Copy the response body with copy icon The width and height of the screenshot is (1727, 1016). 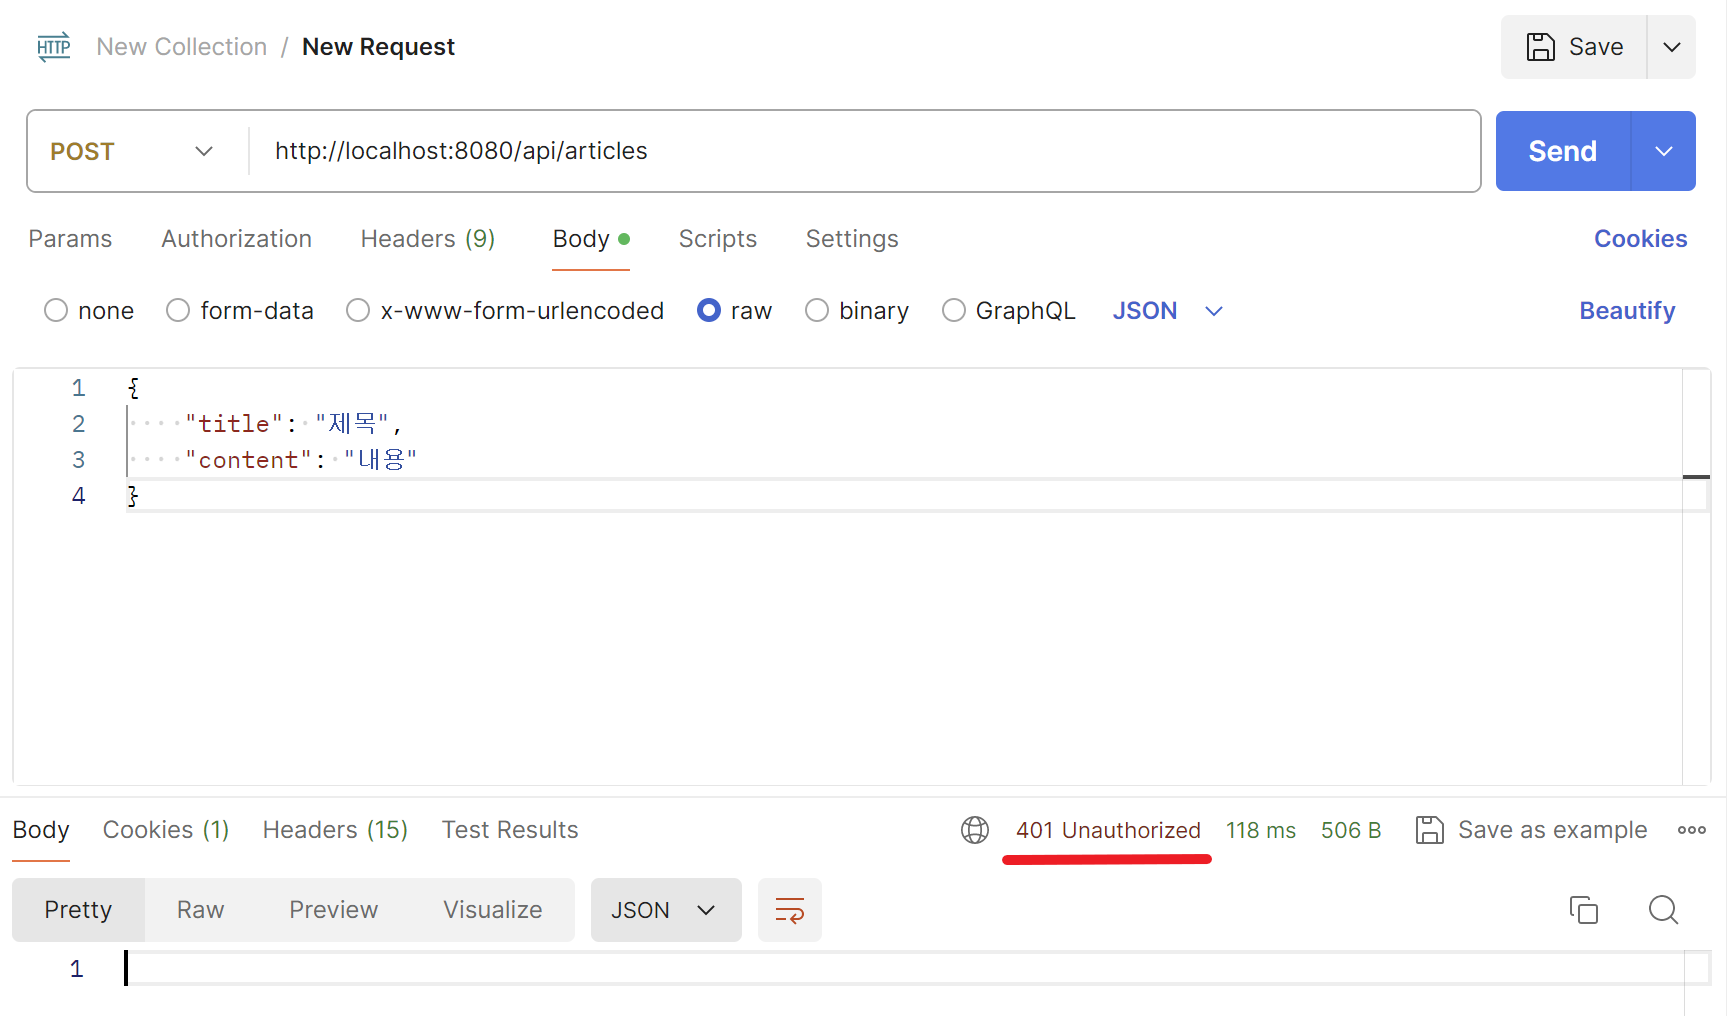click(x=1584, y=910)
